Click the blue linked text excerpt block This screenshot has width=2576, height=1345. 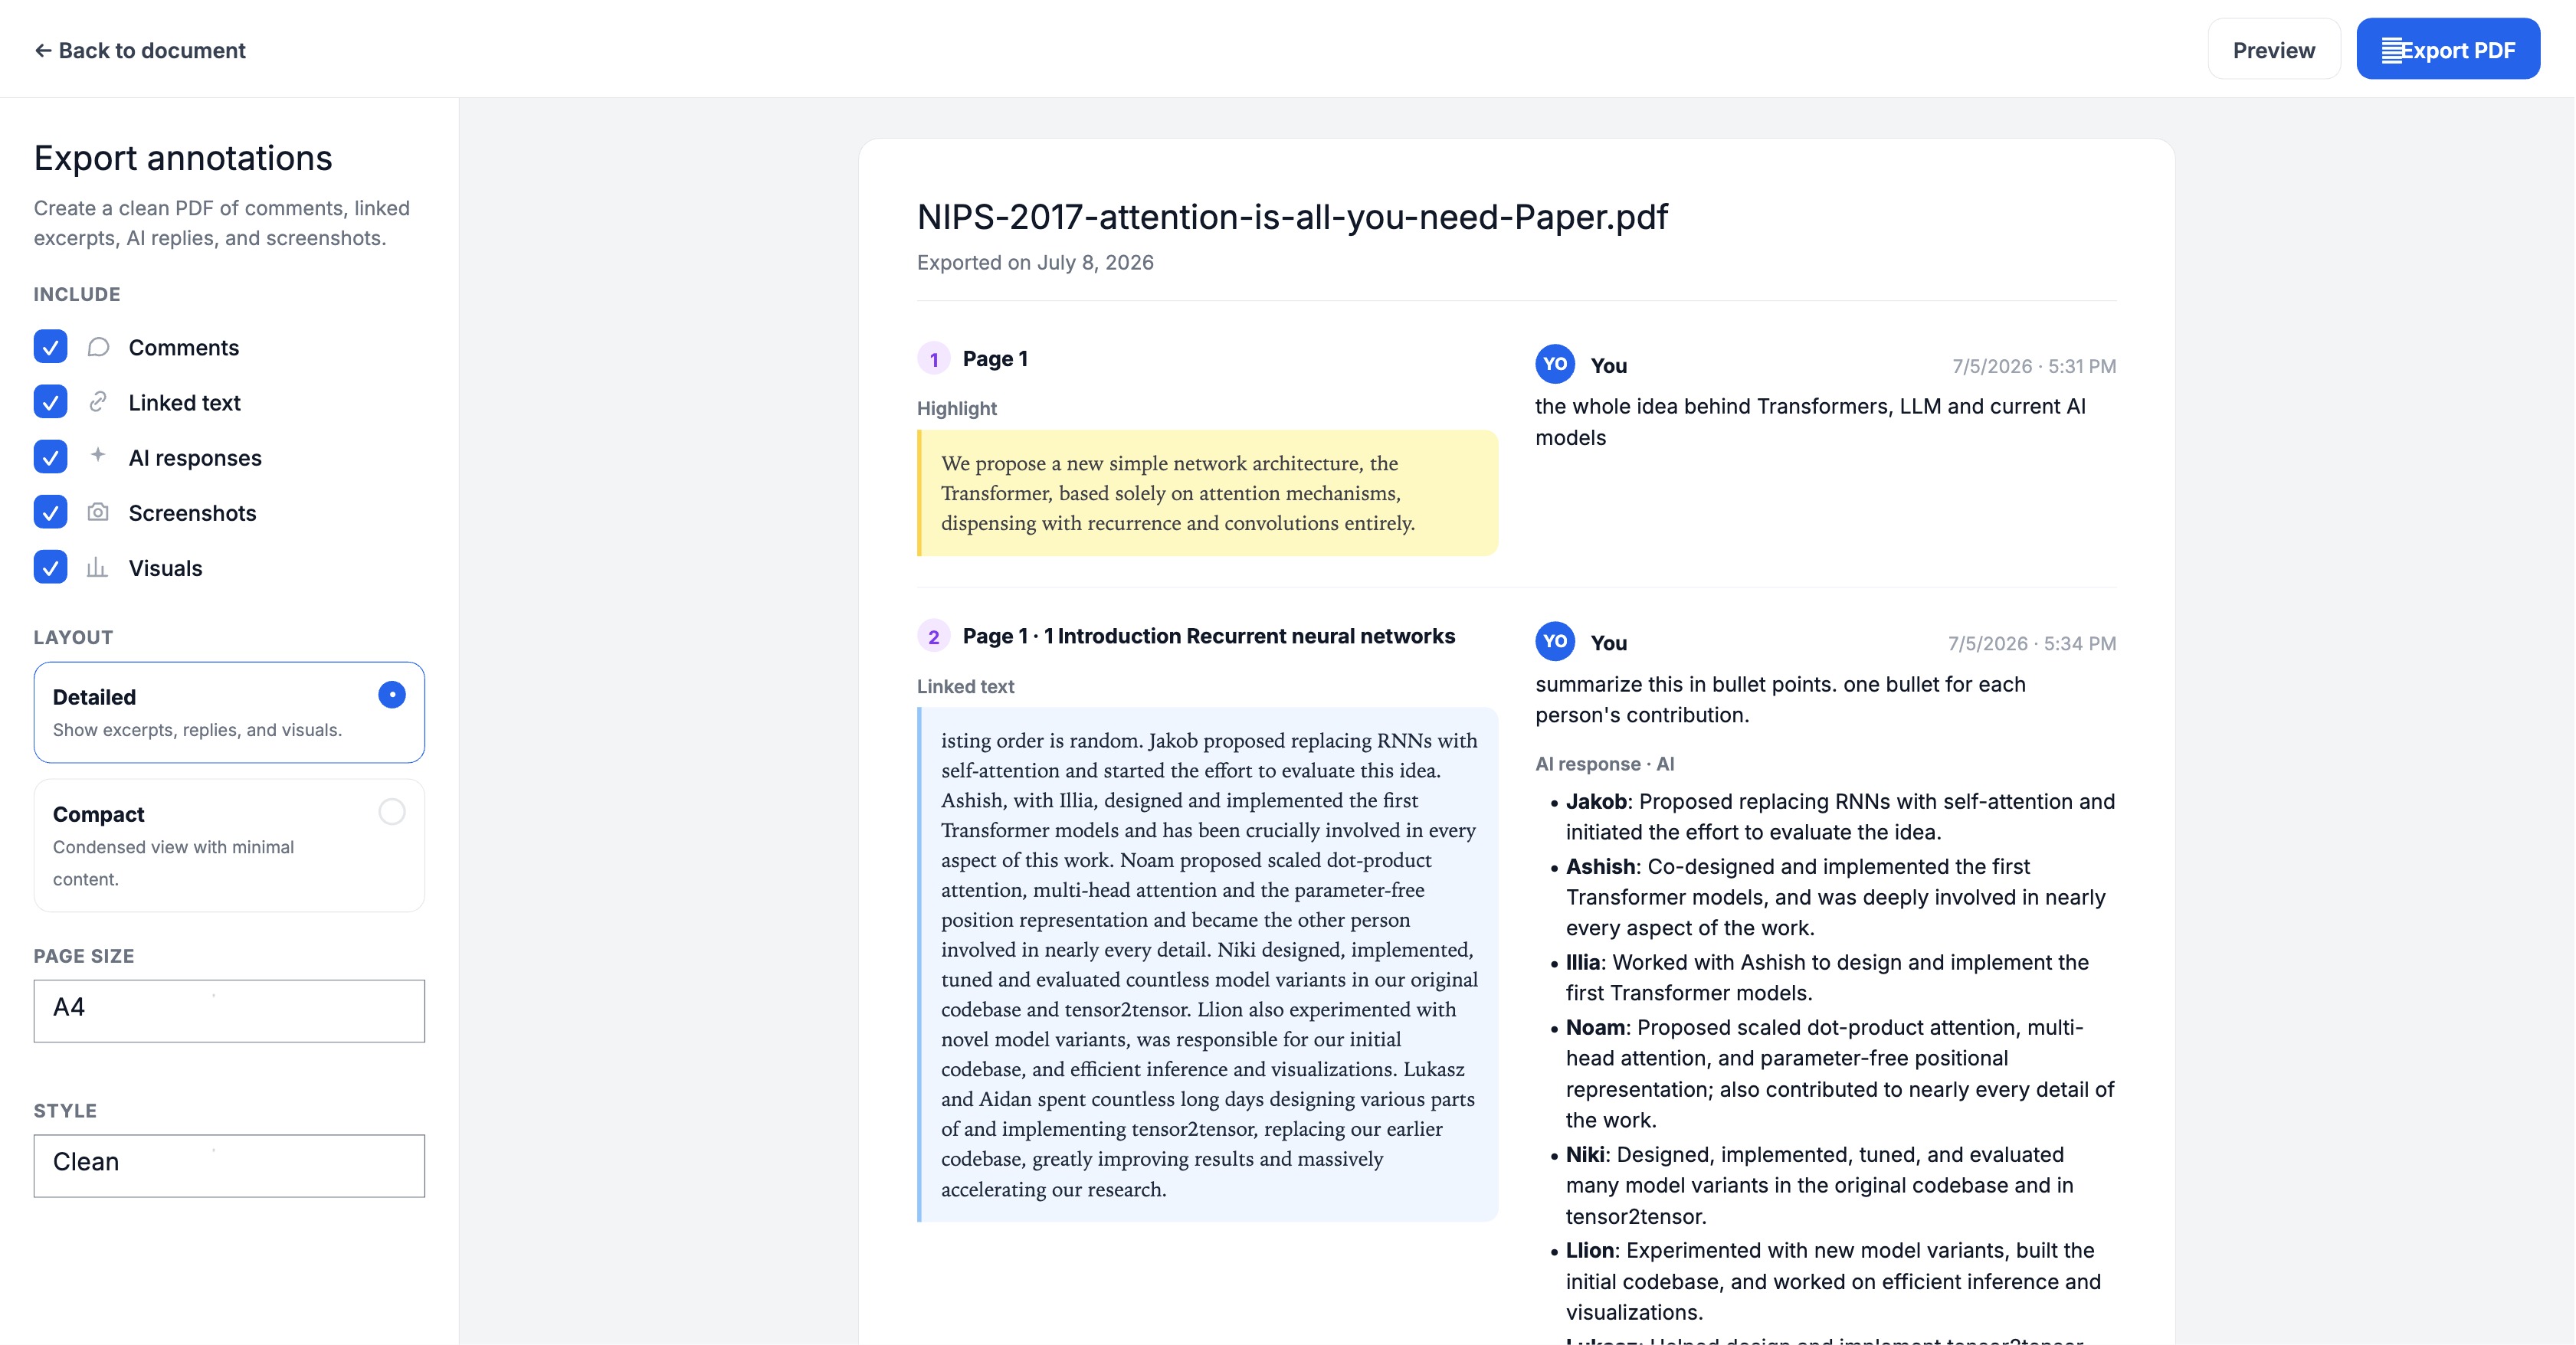point(1207,964)
